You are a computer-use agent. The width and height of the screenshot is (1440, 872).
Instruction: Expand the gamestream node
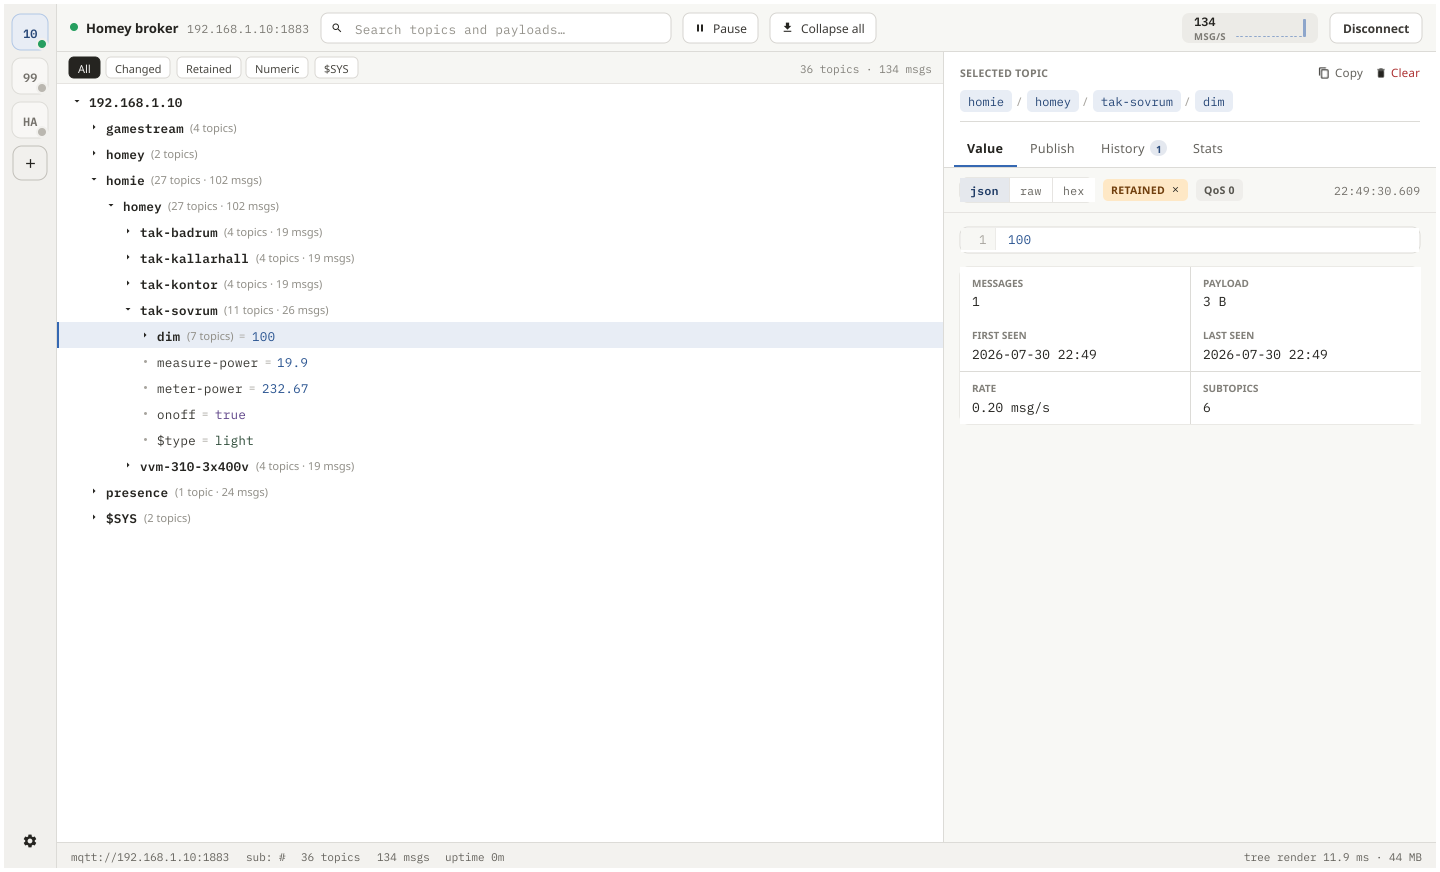click(94, 127)
